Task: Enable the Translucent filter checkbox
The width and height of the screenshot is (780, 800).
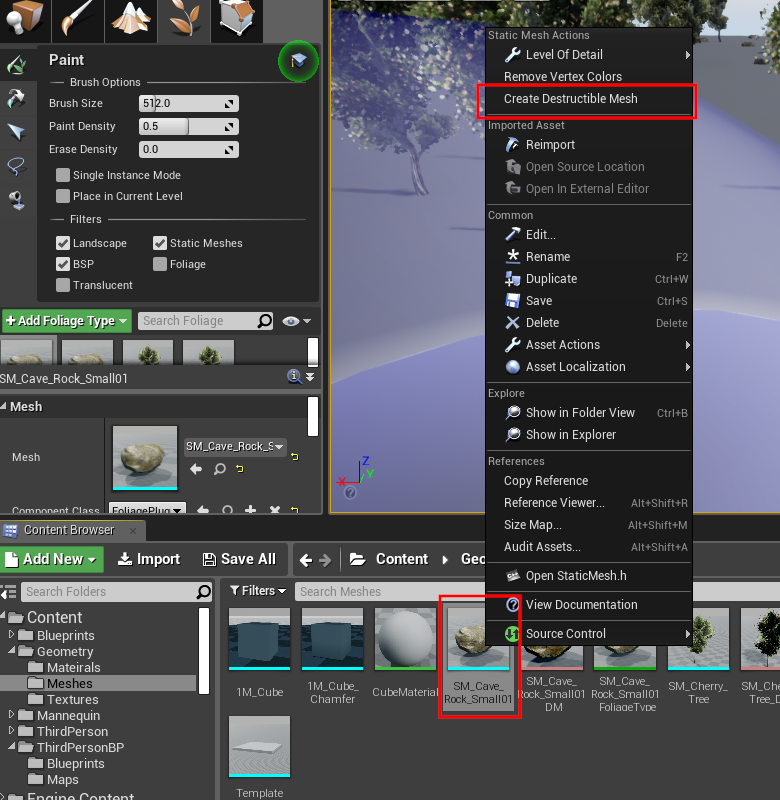Action: coord(63,285)
